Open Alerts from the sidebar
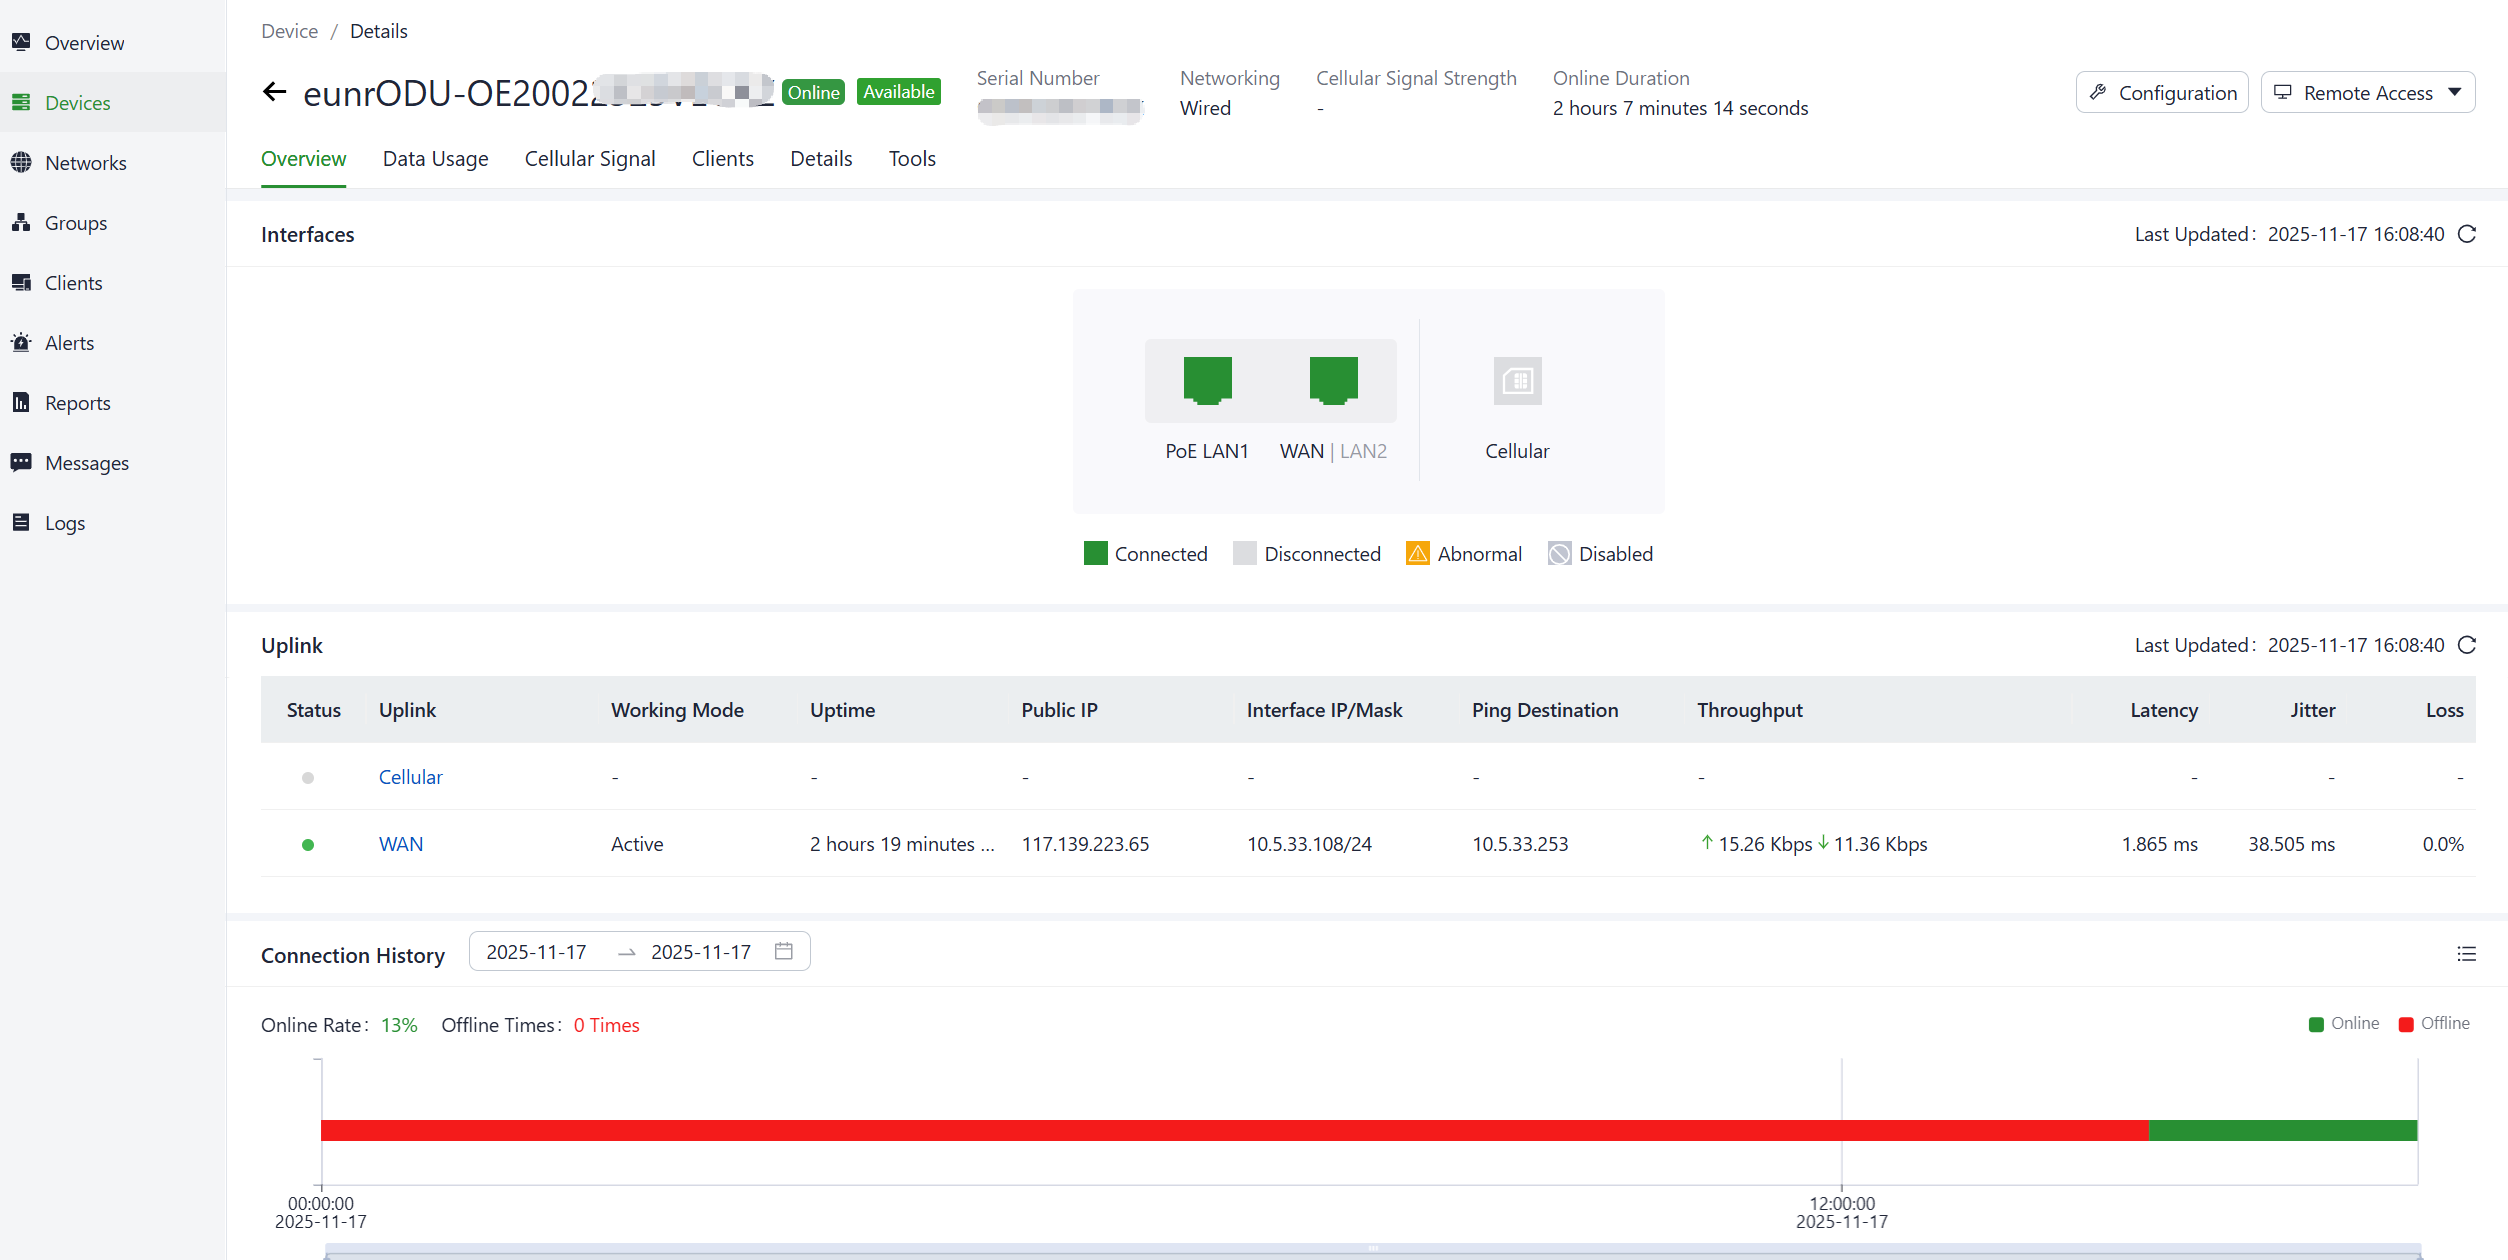The image size is (2508, 1260). [x=69, y=343]
